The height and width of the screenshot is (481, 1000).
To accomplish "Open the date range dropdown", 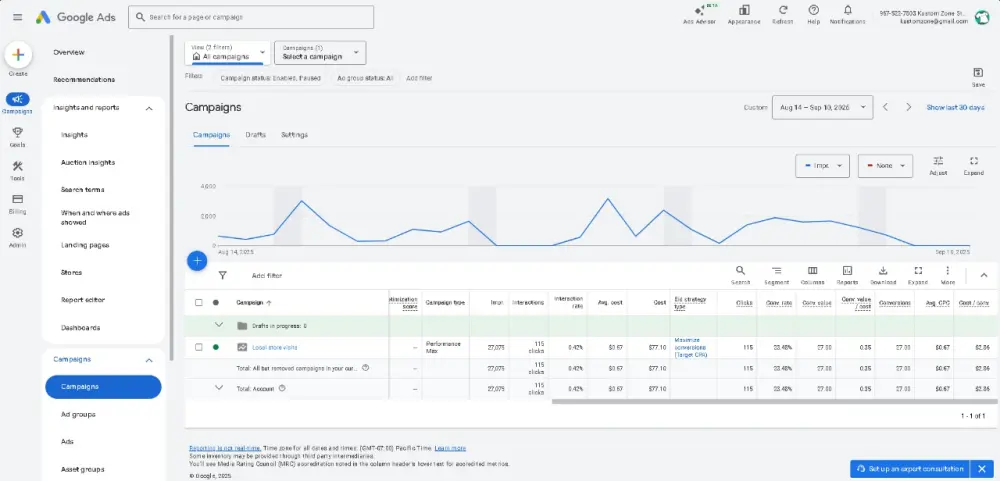I will click(x=824, y=107).
